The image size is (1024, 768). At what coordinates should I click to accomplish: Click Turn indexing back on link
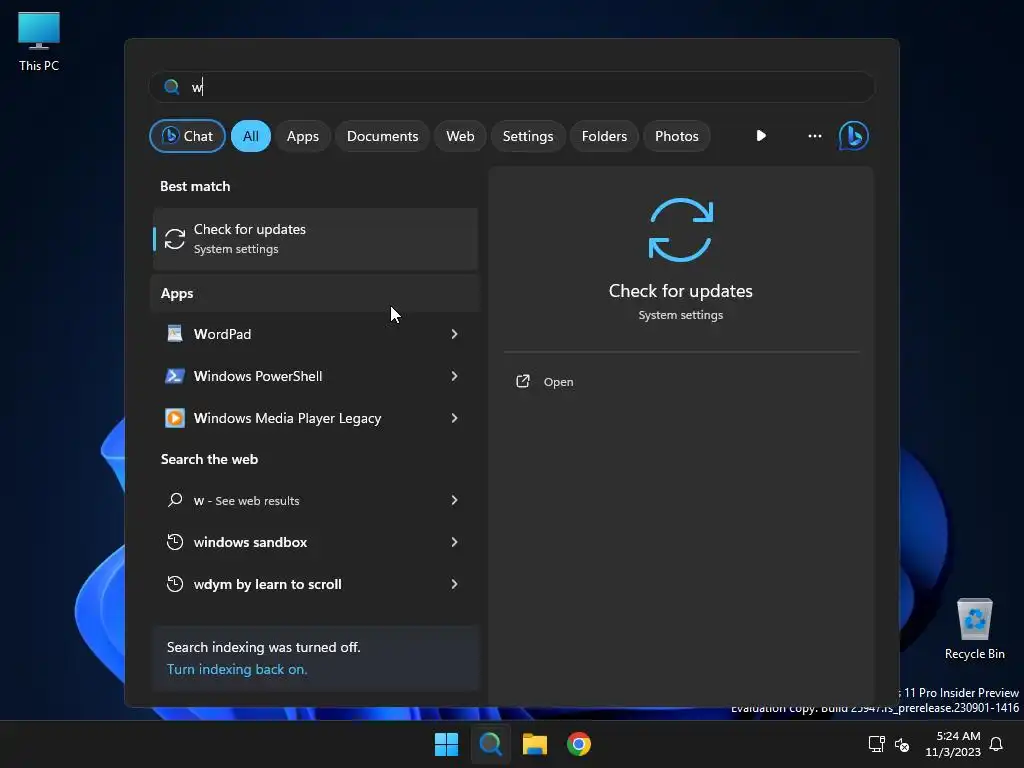(x=236, y=669)
